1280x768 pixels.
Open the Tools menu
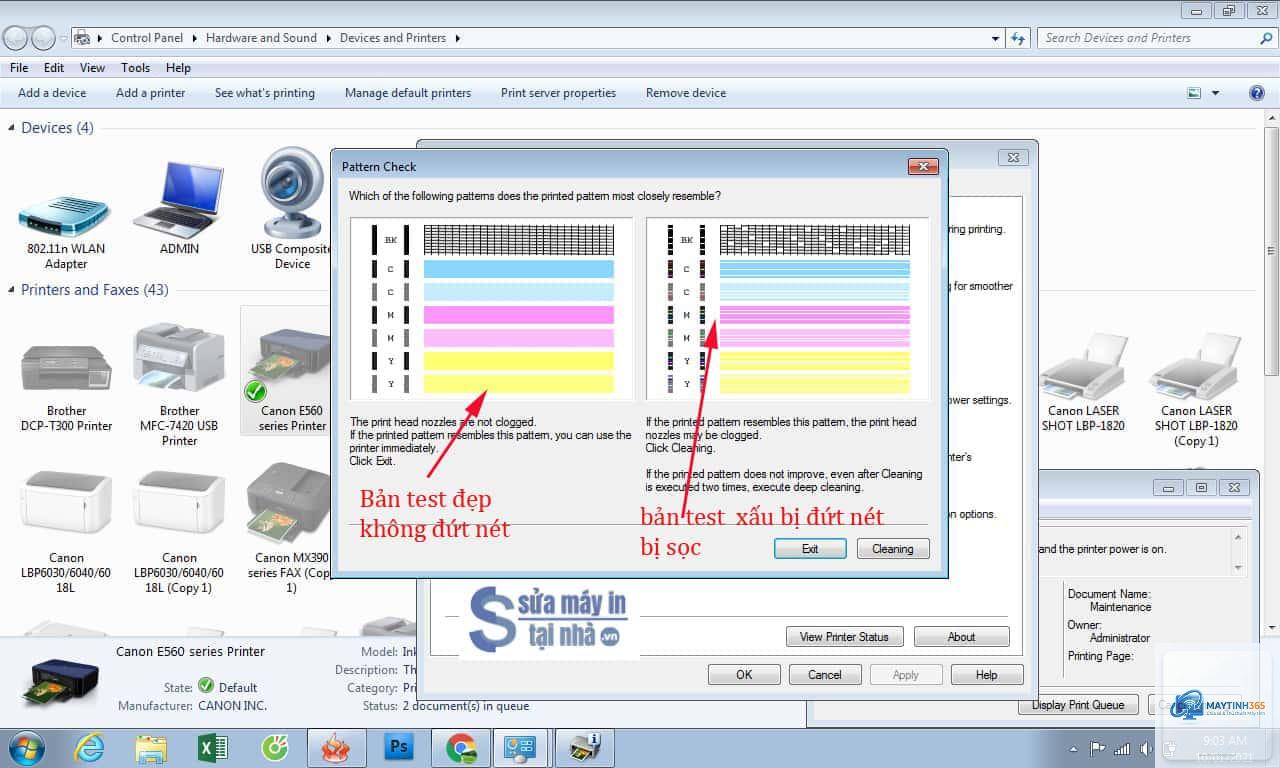(135, 68)
